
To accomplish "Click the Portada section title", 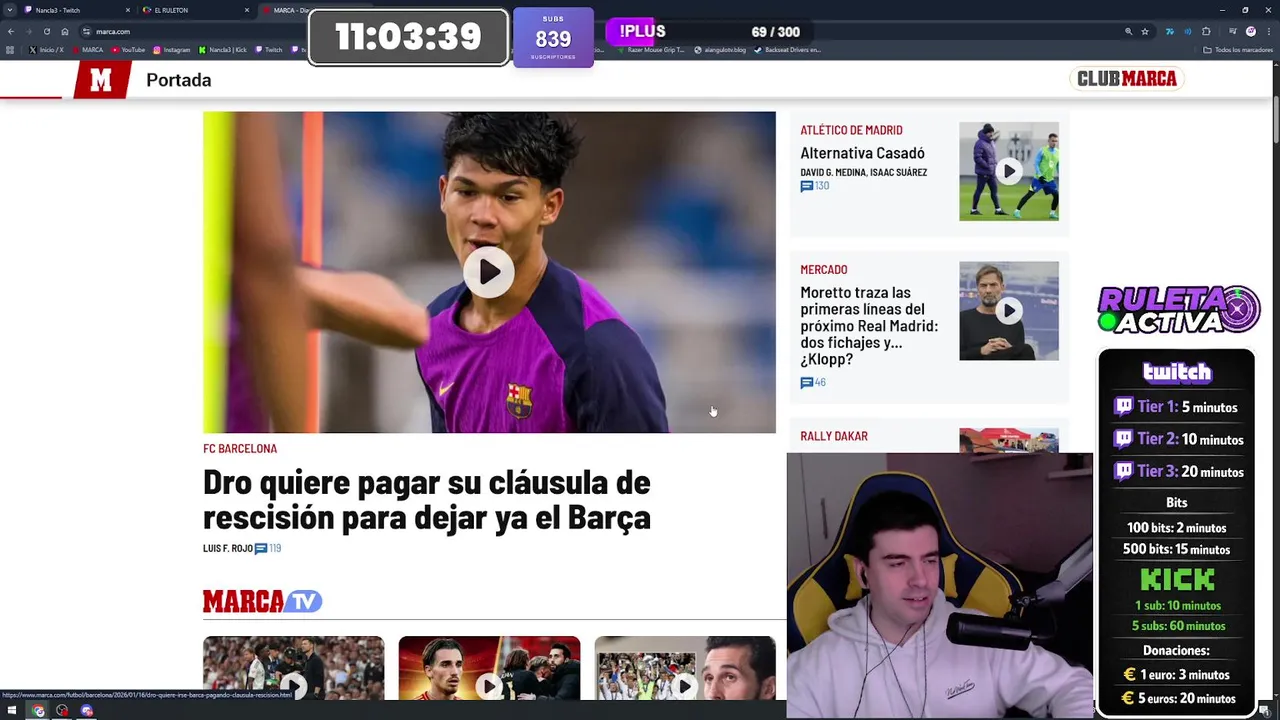I will (178, 80).
